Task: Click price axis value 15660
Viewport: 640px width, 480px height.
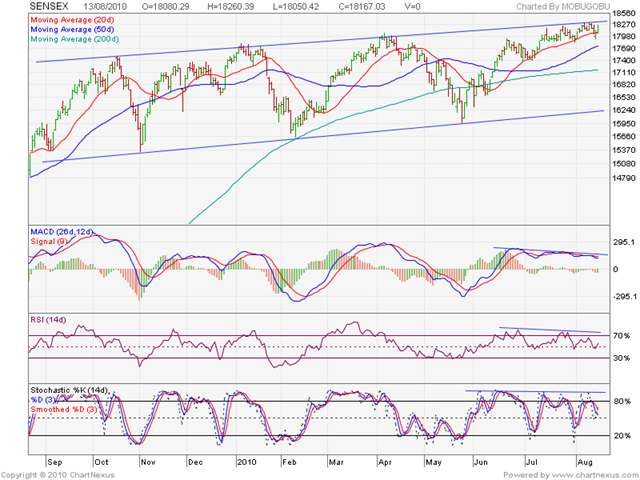Action: coord(623,136)
